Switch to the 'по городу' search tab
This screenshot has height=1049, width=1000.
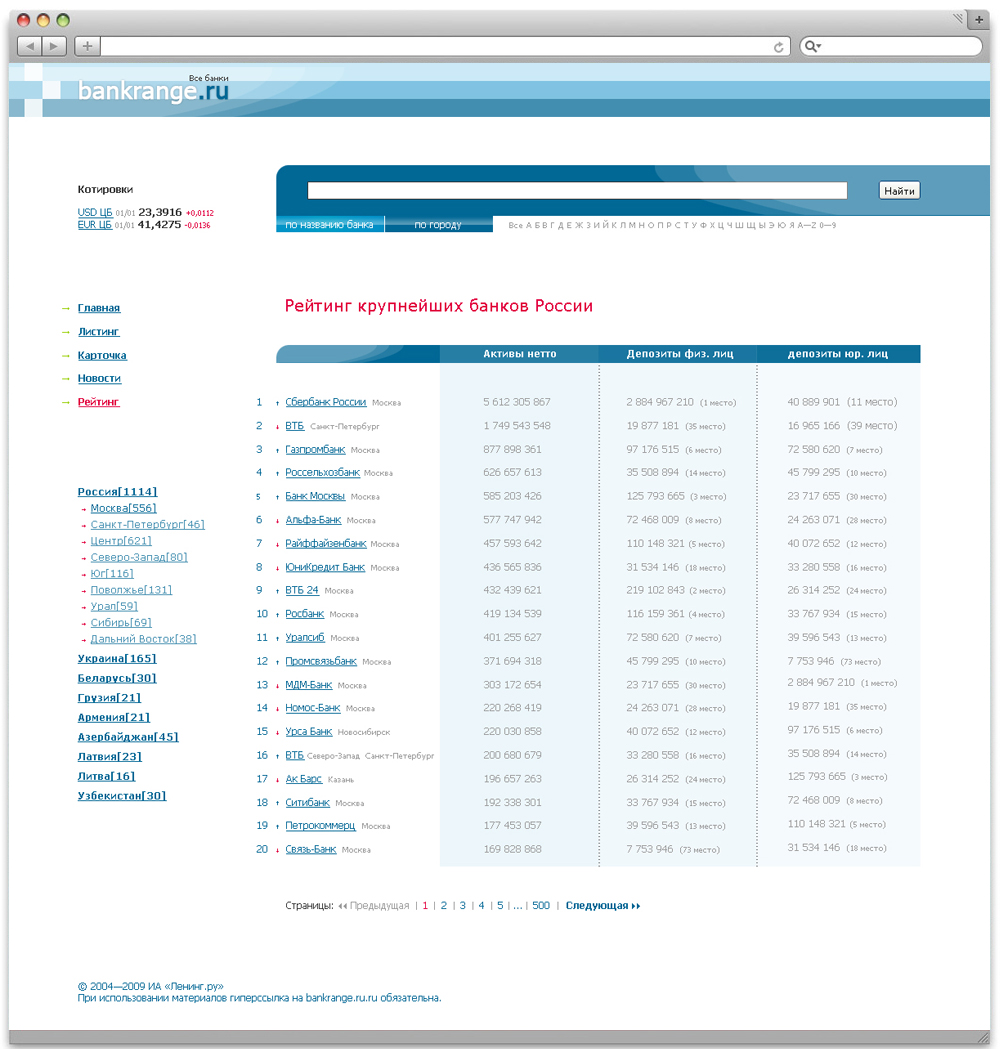[438, 225]
